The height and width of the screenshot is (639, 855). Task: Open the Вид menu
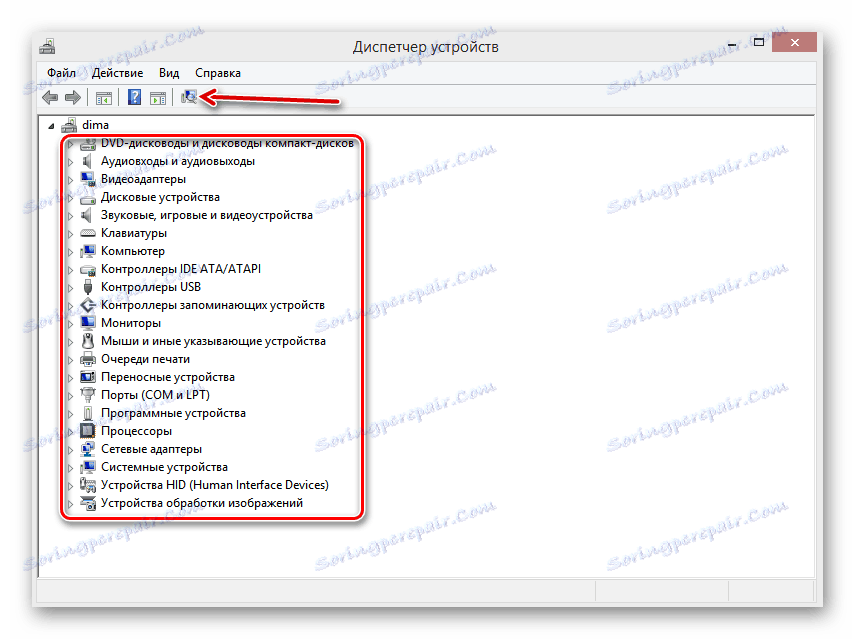[168, 72]
